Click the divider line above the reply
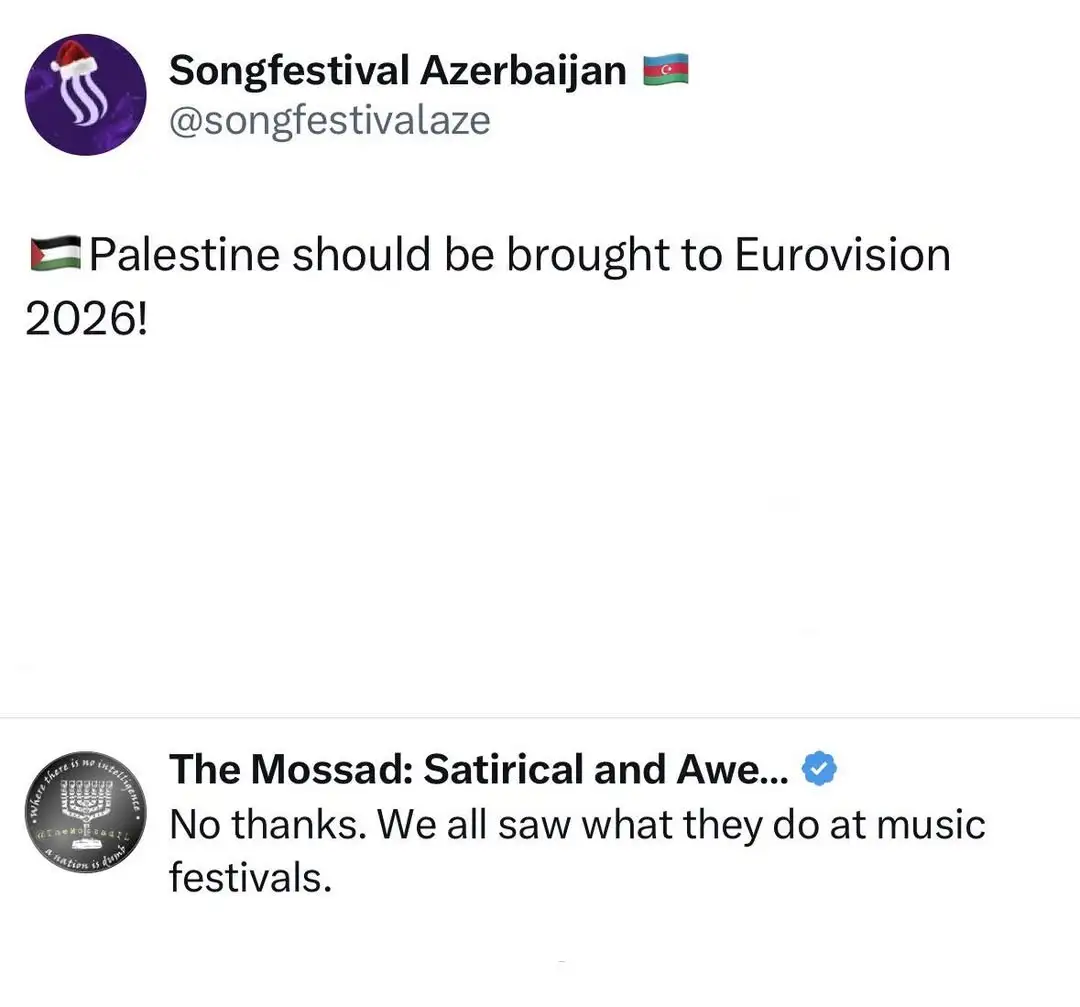The image size is (1080, 1007). pyautogui.click(x=540, y=717)
